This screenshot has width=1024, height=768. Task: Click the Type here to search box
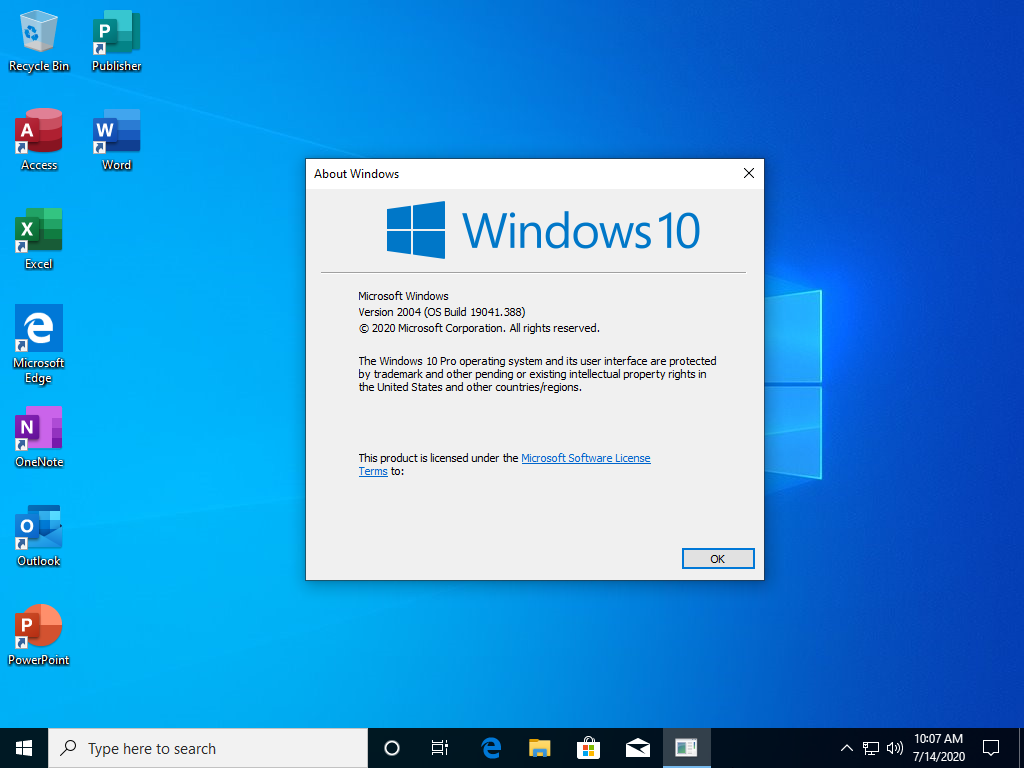point(208,748)
